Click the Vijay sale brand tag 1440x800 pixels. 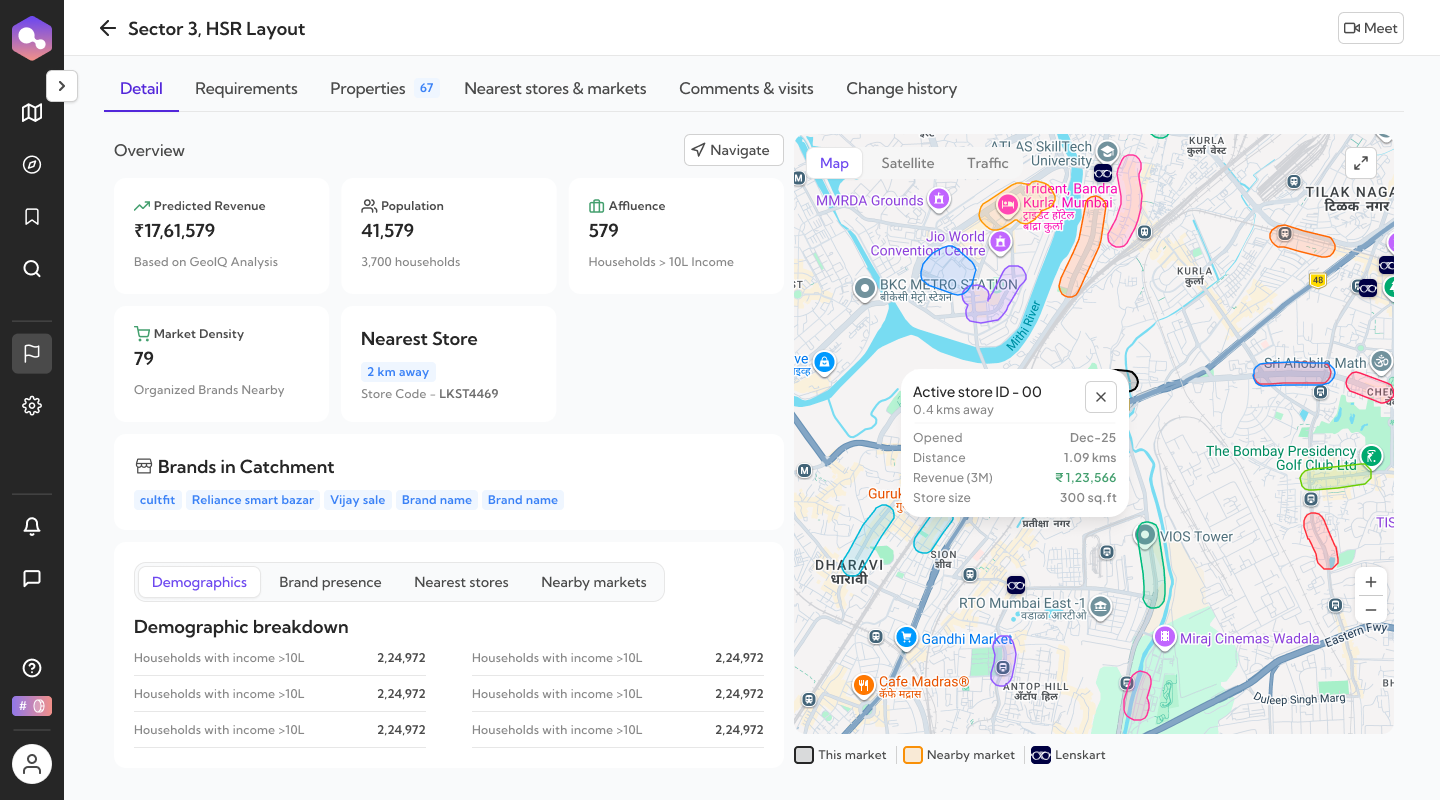point(358,500)
